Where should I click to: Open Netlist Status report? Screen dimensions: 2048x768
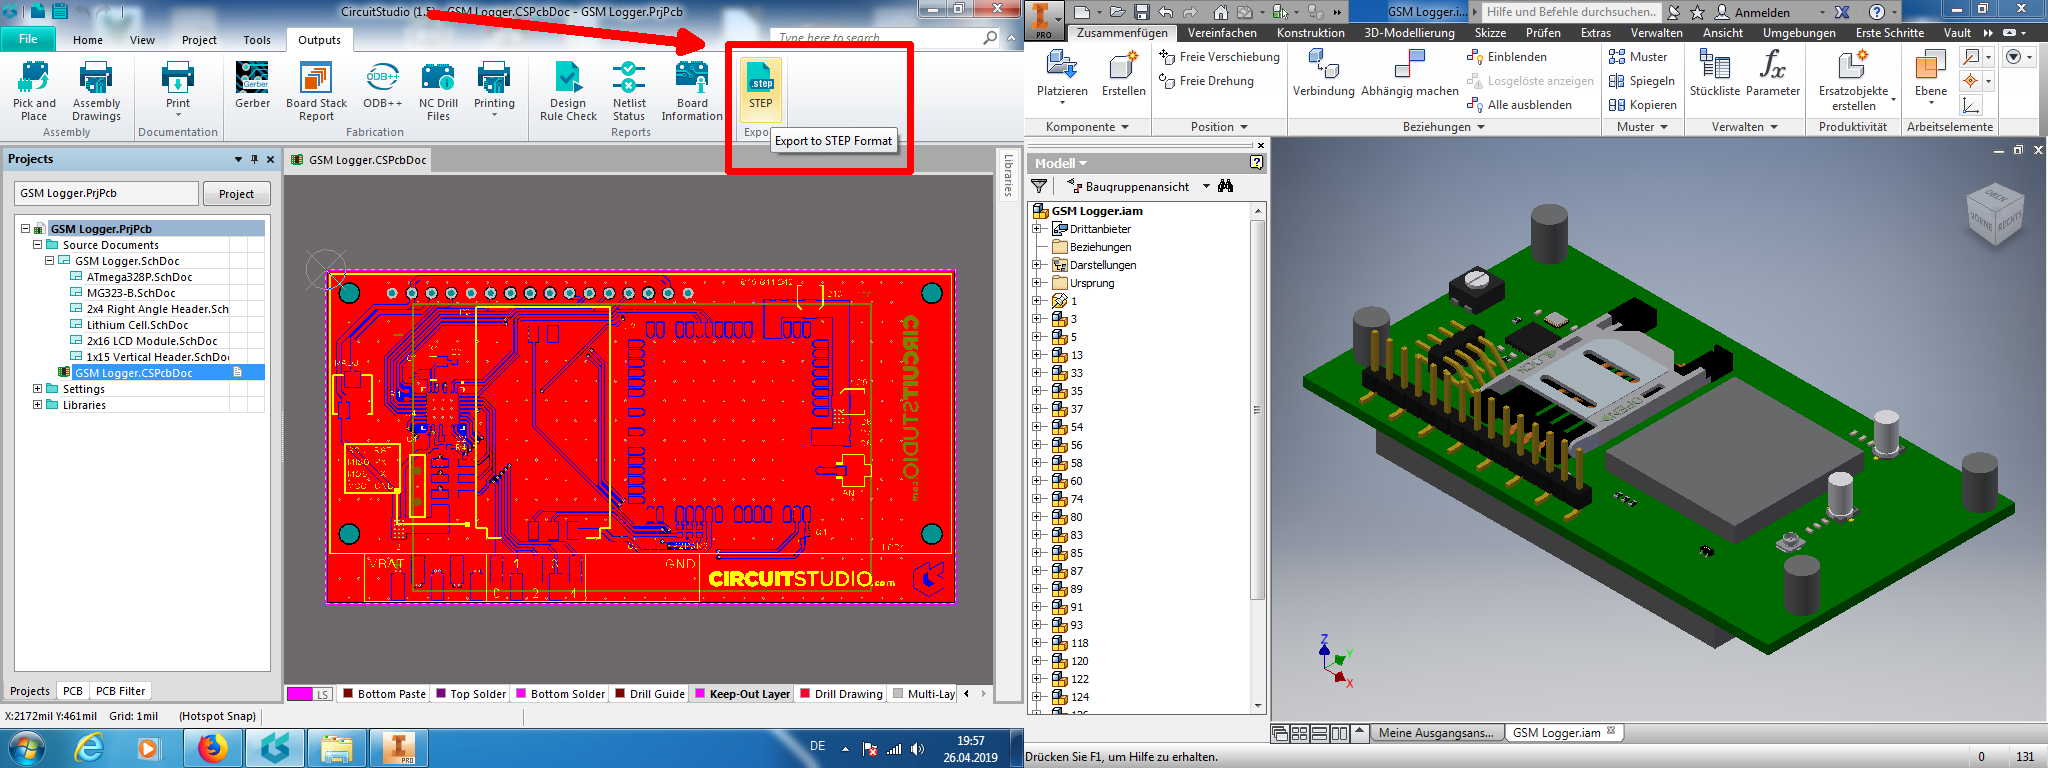coord(629,91)
